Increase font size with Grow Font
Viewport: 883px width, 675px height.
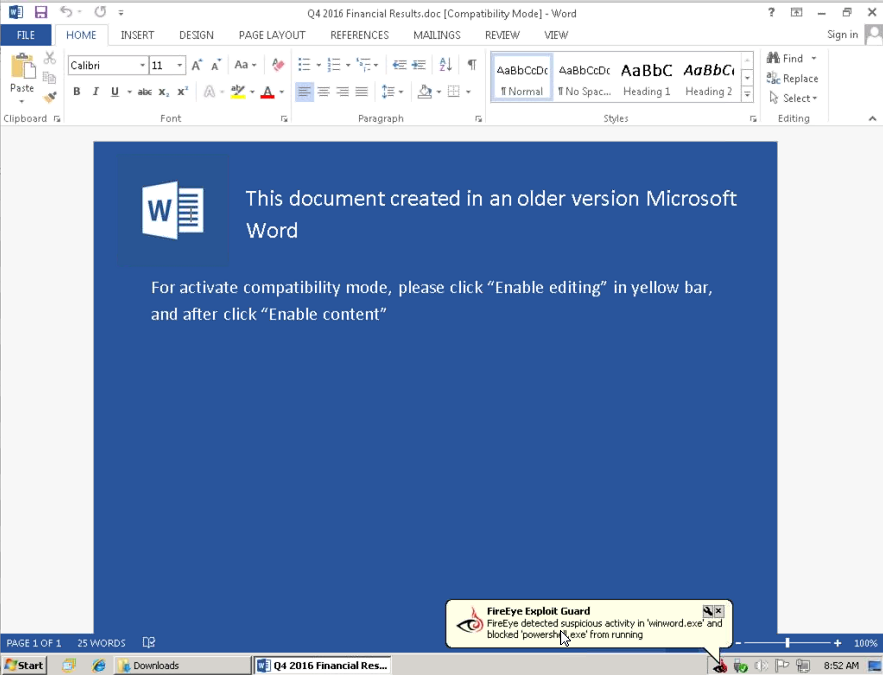[x=197, y=65]
